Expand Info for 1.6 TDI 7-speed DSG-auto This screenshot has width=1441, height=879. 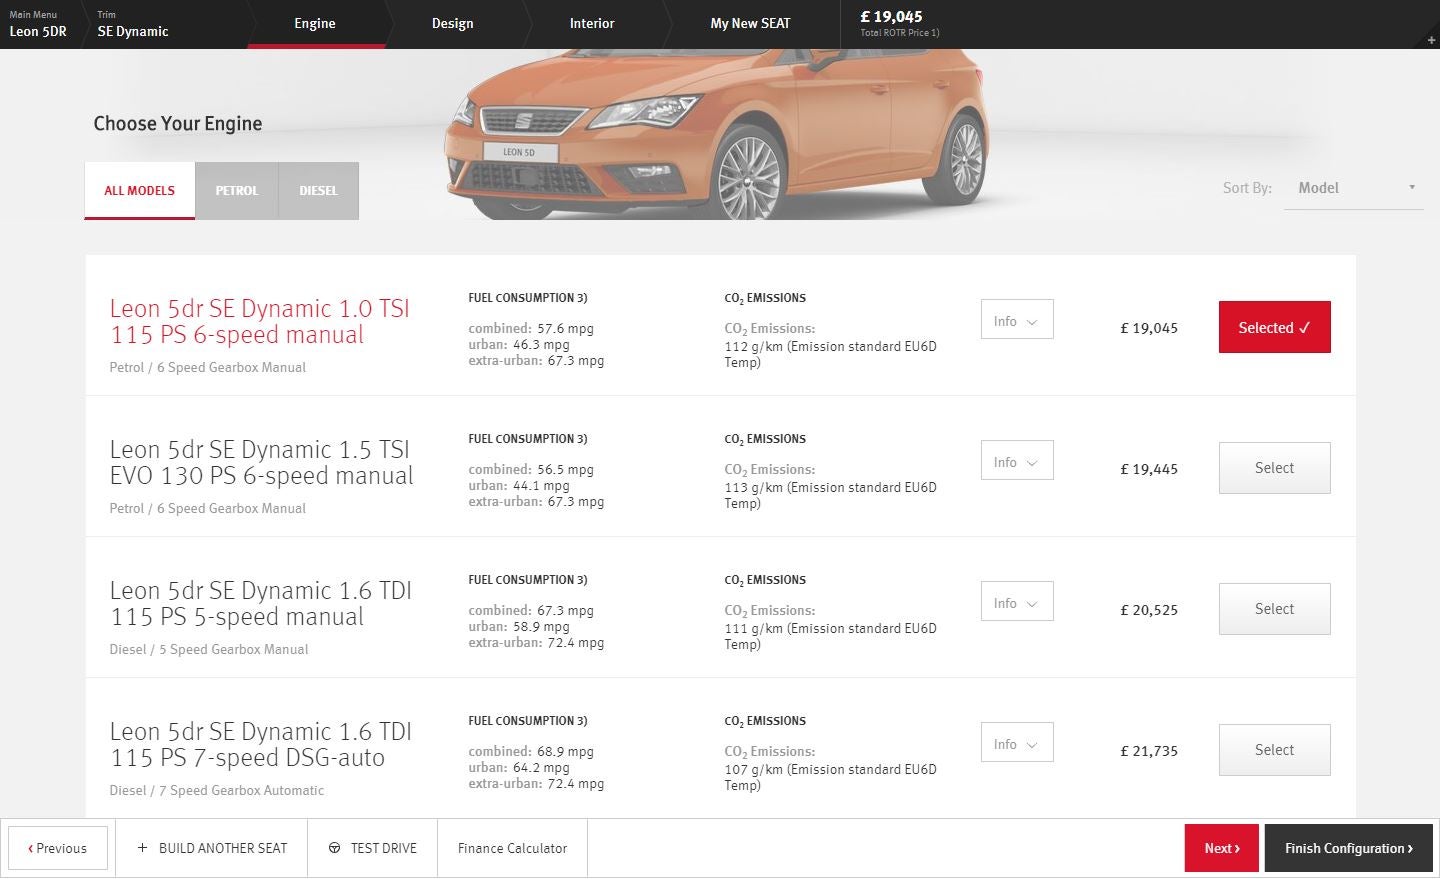click(x=1017, y=743)
